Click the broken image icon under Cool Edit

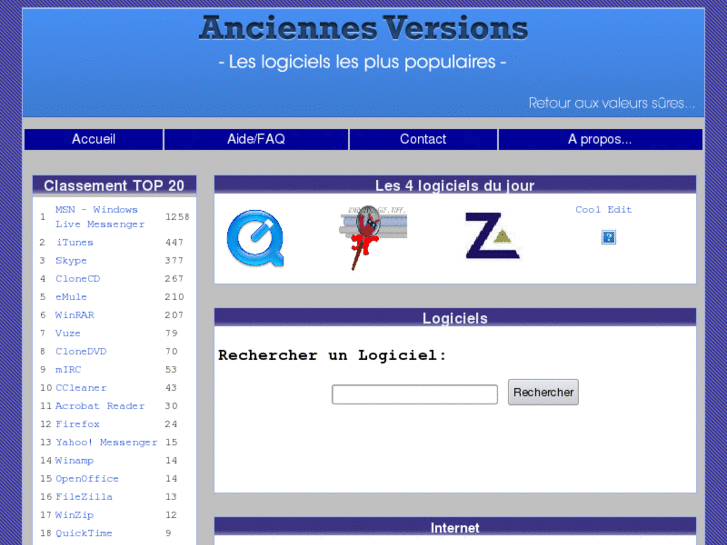pyautogui.click(x=608, y=237)
